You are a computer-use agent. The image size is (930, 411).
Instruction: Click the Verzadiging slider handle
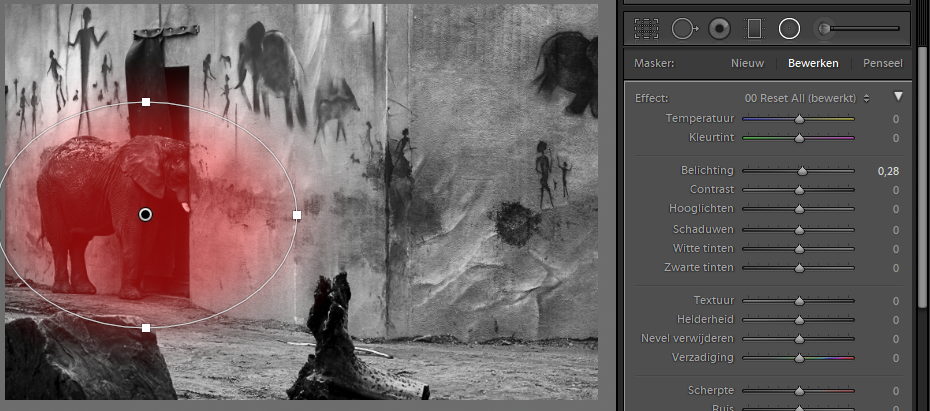799,358
